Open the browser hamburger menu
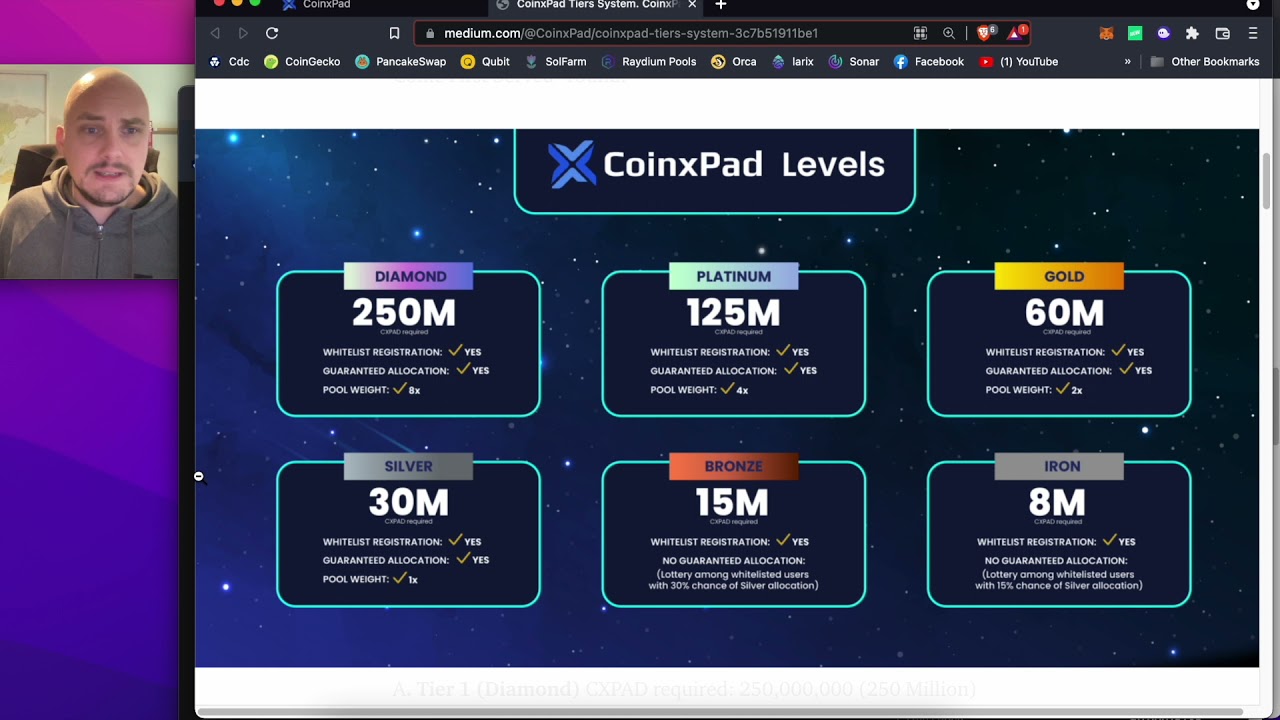This screenshot has width=1280, height=720. 1253,33
